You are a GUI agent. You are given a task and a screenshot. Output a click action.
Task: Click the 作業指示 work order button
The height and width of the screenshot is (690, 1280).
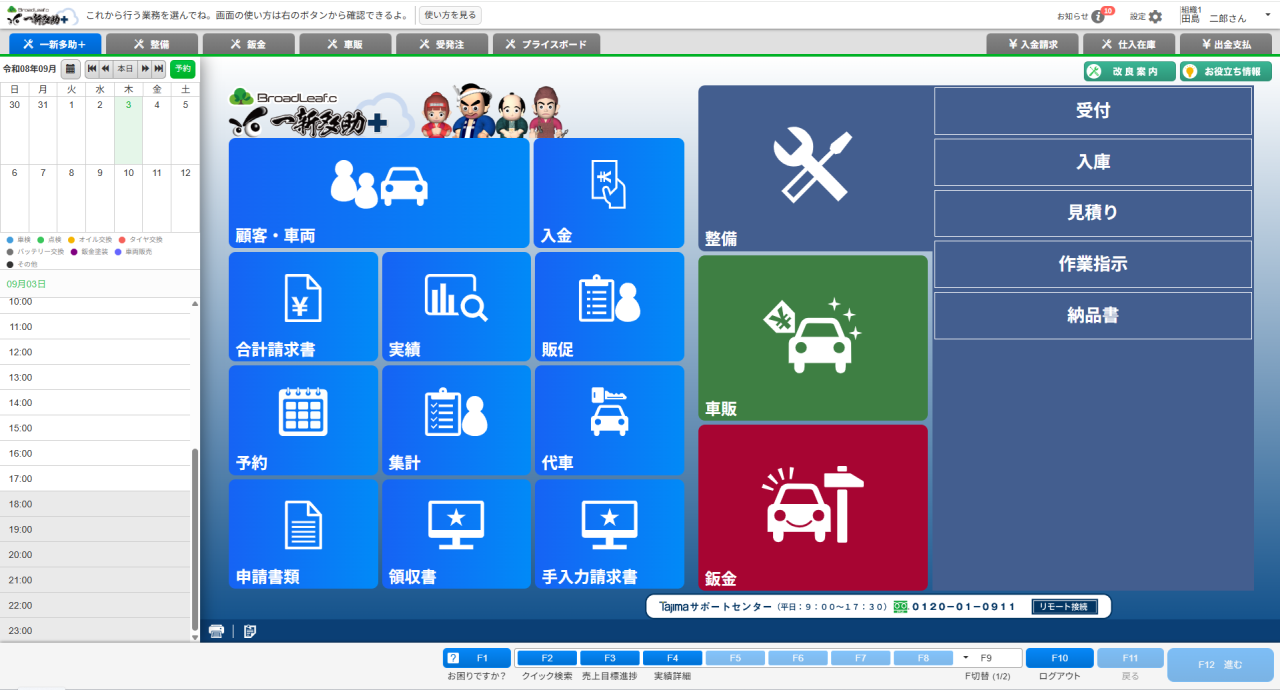click(x=1093, y=264)
